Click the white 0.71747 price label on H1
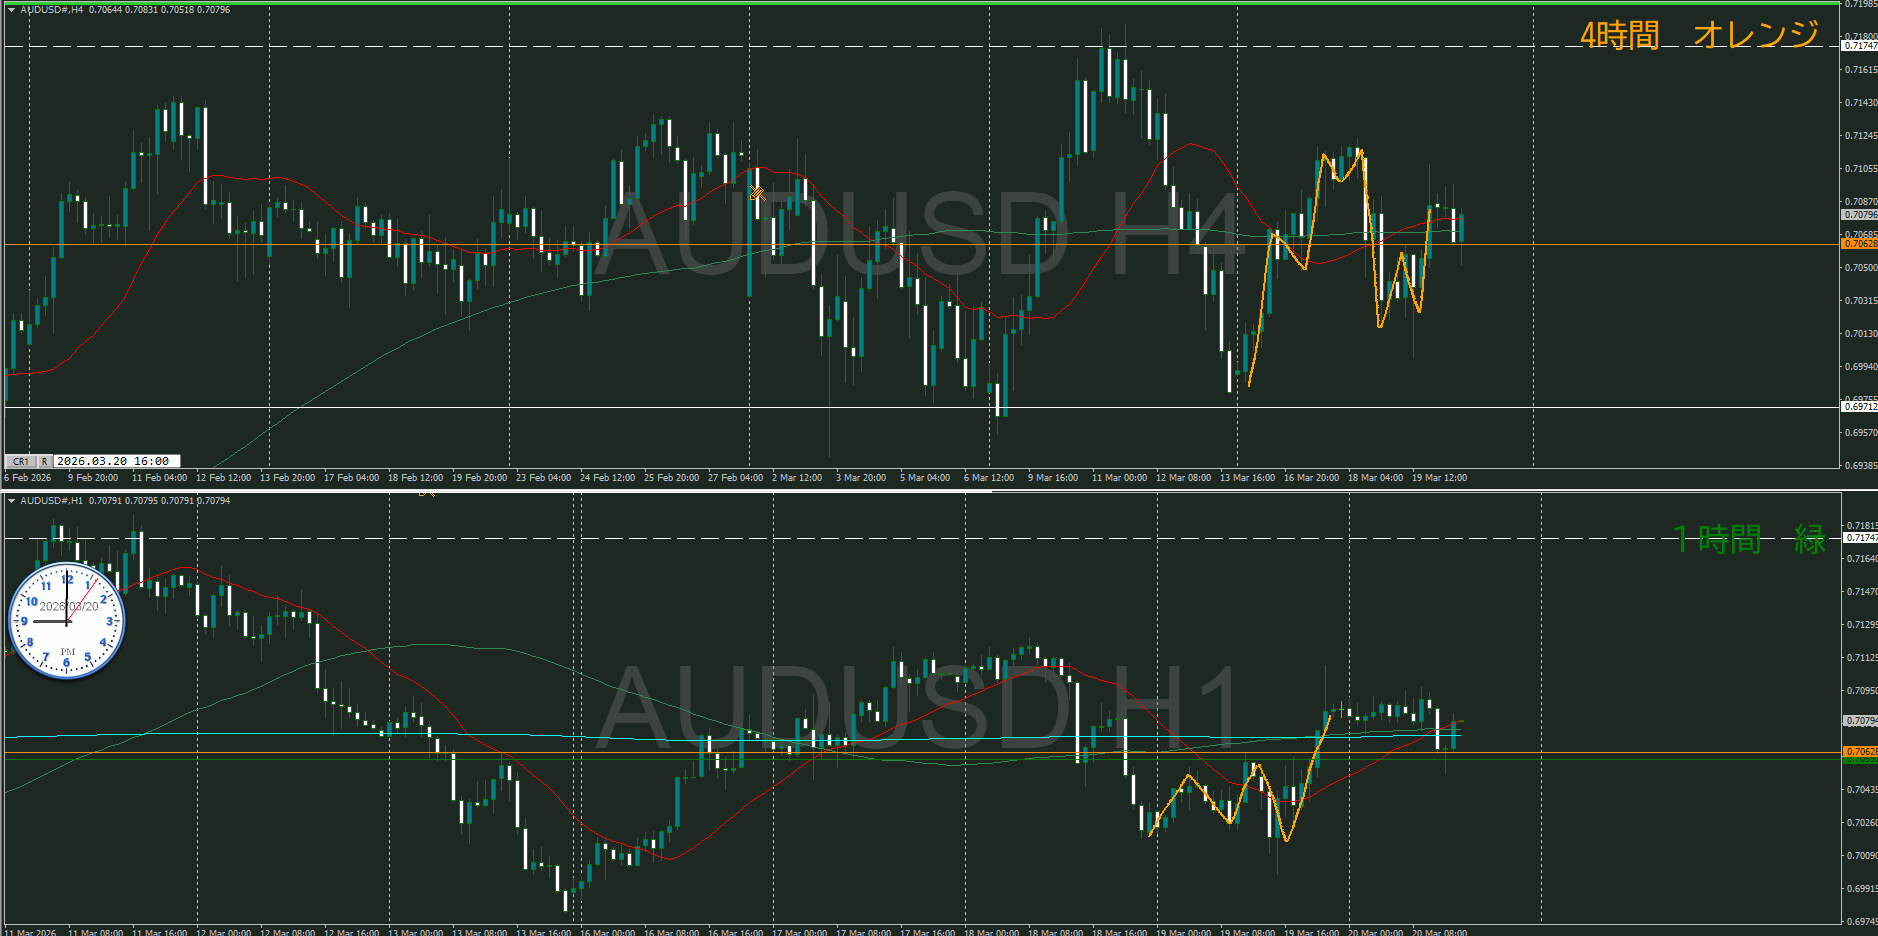The width and height of the screenshot is (1878, 936). [x=1859, y=538]
